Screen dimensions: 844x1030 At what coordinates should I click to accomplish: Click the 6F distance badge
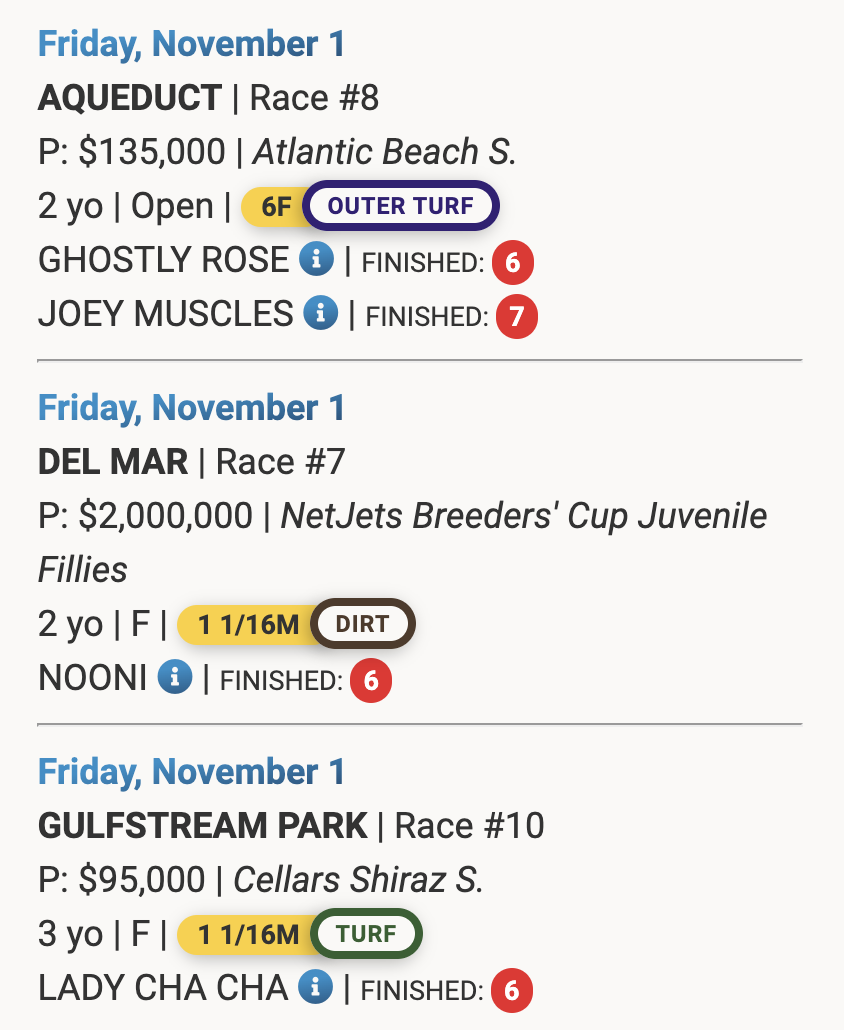(275, 207)
